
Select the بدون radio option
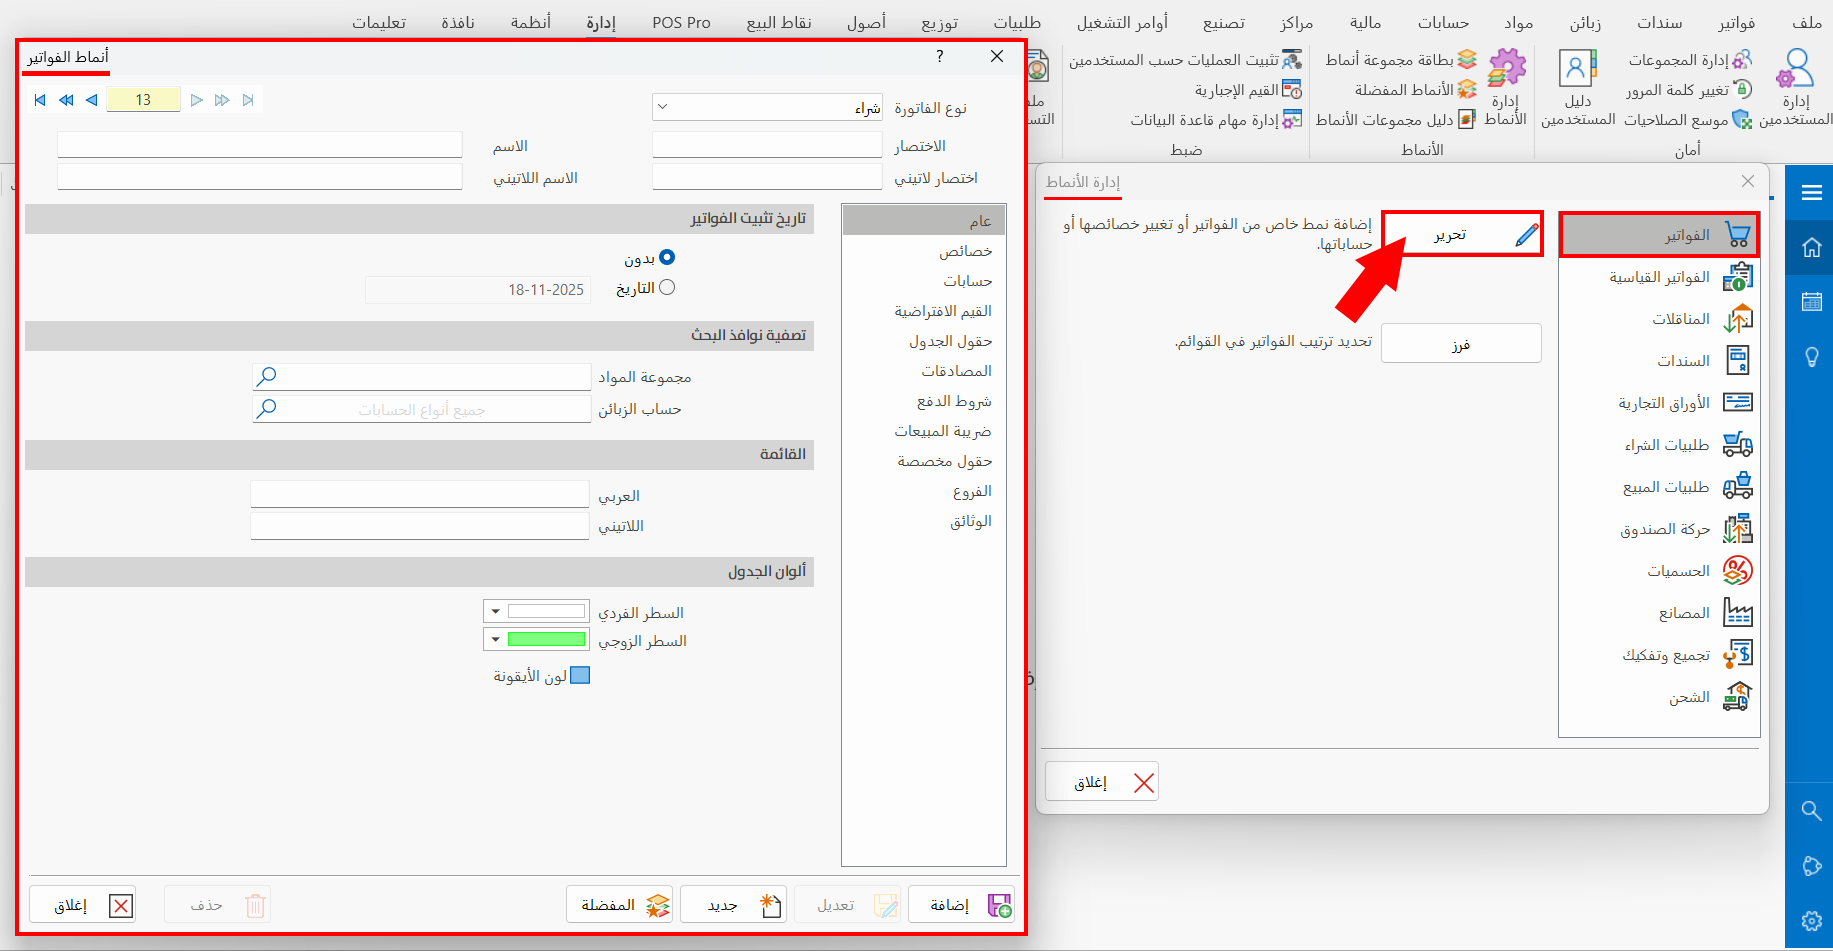click(667, 257)
